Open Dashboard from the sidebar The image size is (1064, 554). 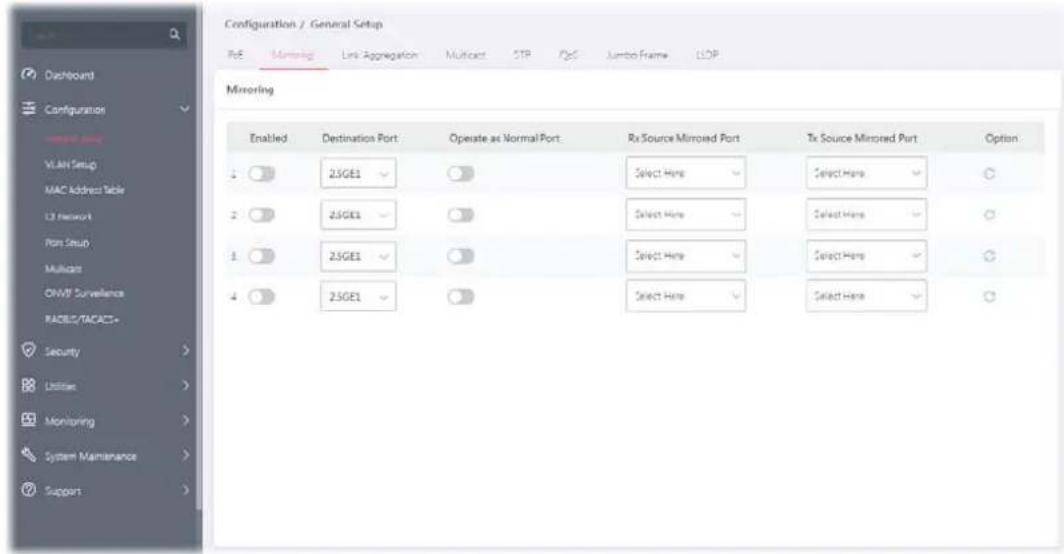coord(69,75)
